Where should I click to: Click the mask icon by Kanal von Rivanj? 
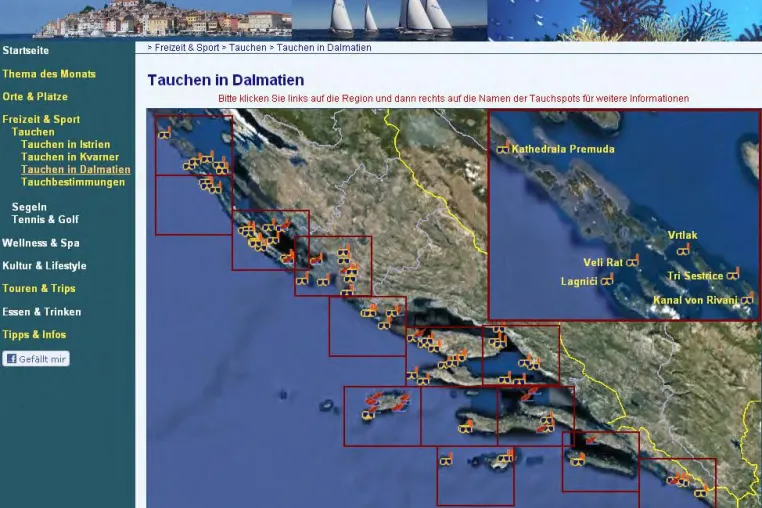pyautogui.click(x=747, y=298)
